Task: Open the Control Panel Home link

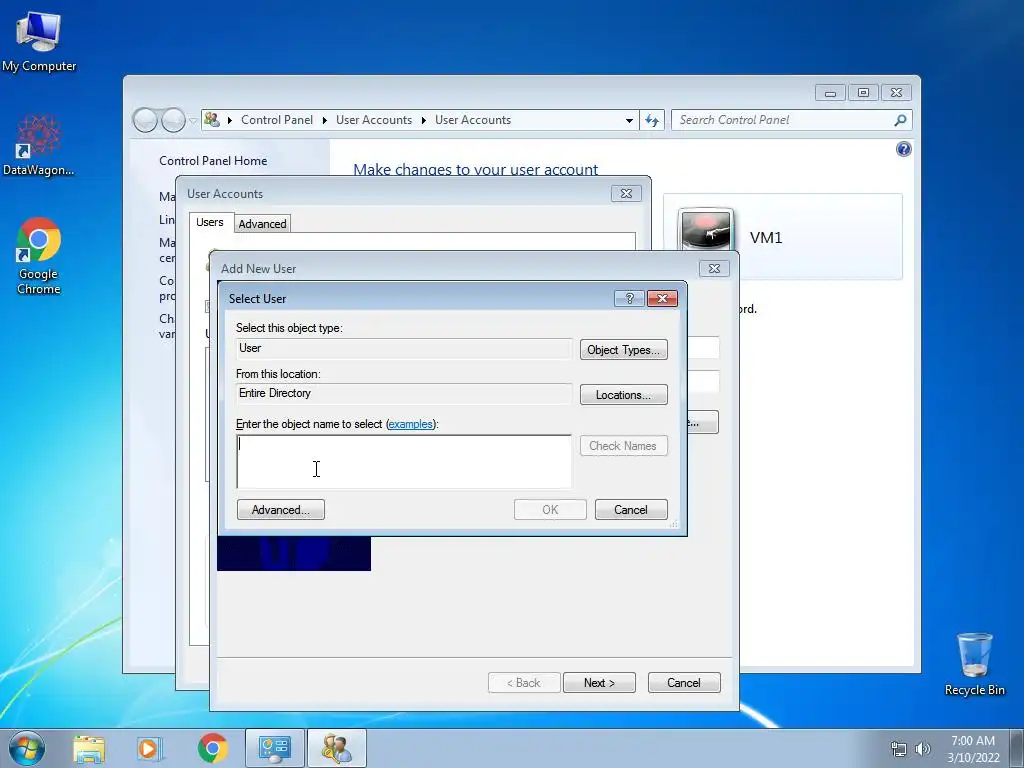Action: (213, 161)
